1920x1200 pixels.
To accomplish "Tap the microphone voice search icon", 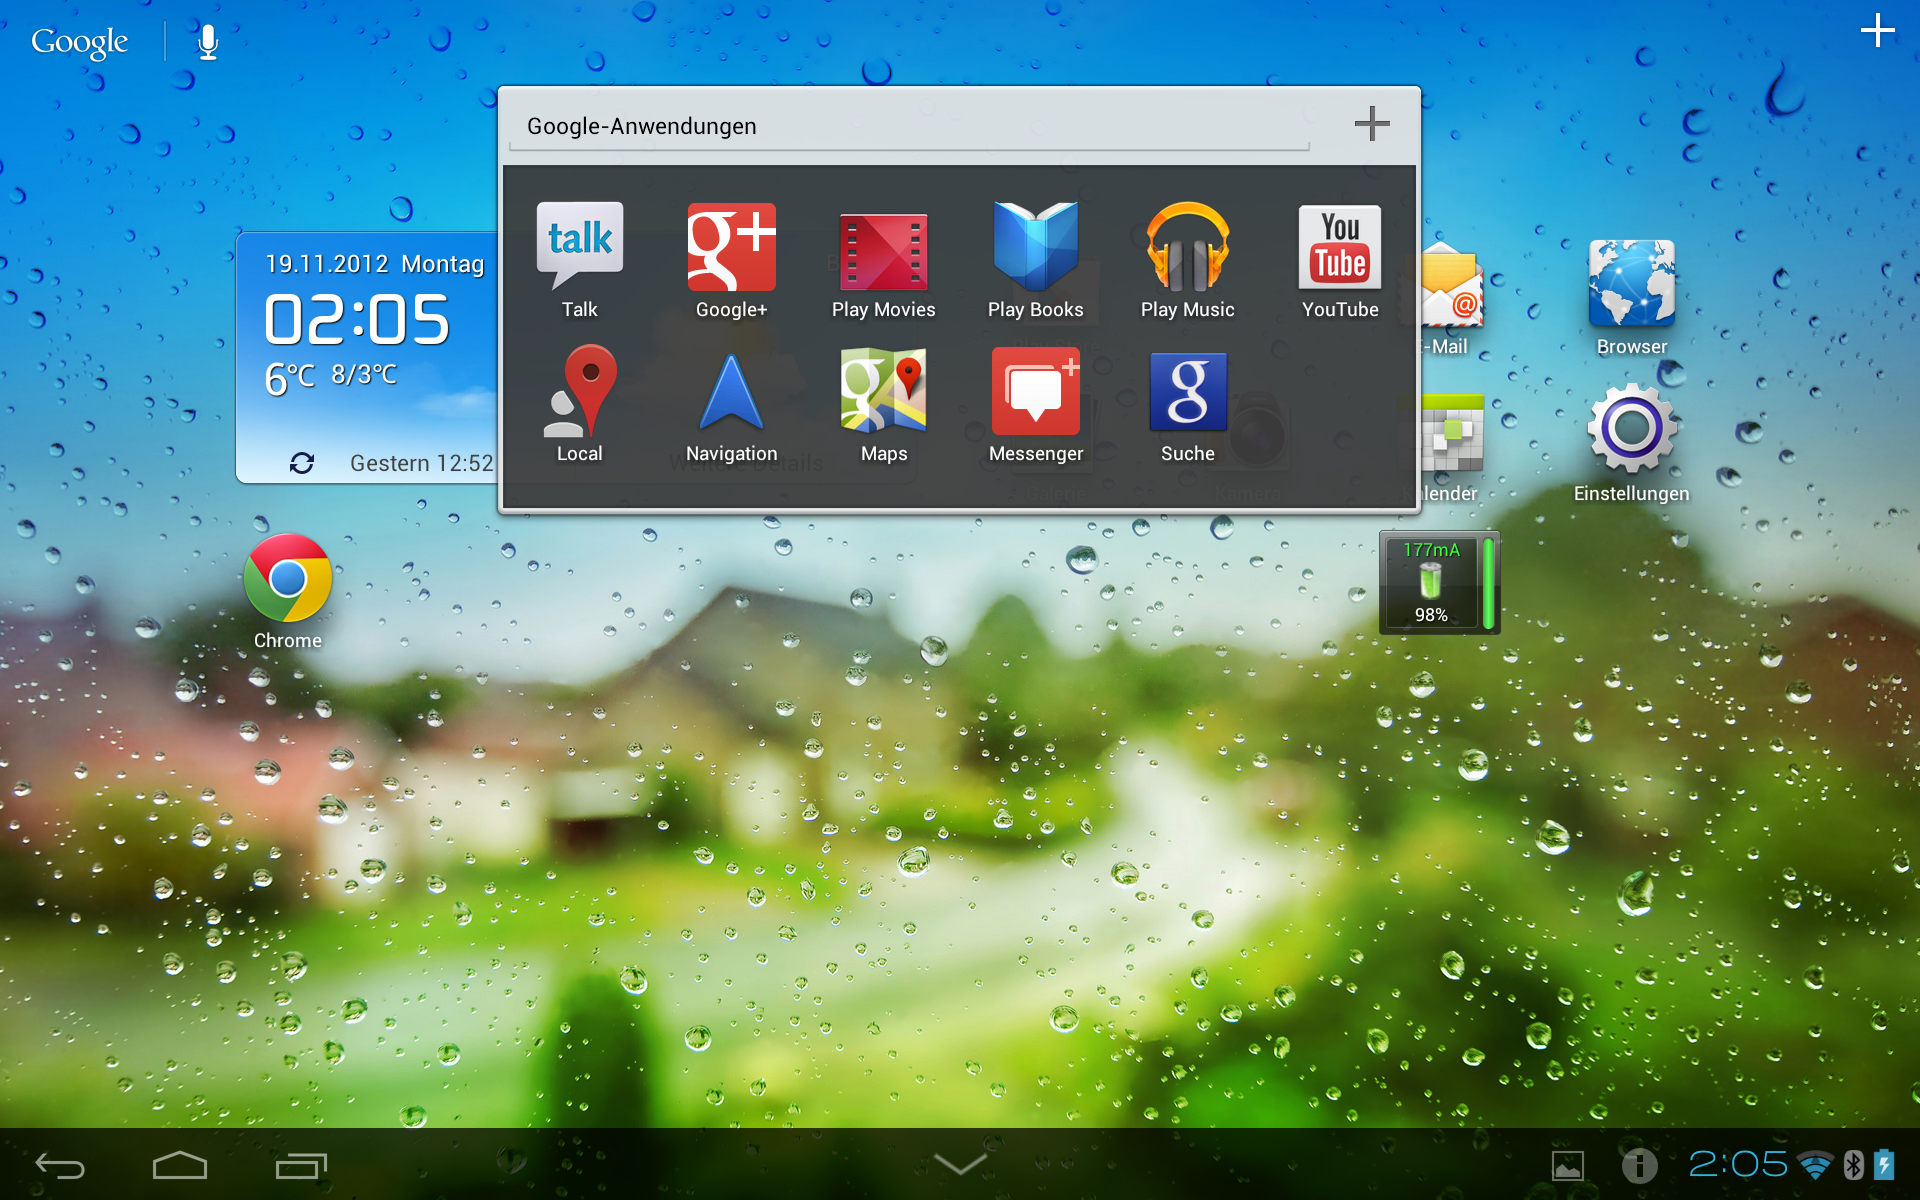I will (x=208, y=42).
